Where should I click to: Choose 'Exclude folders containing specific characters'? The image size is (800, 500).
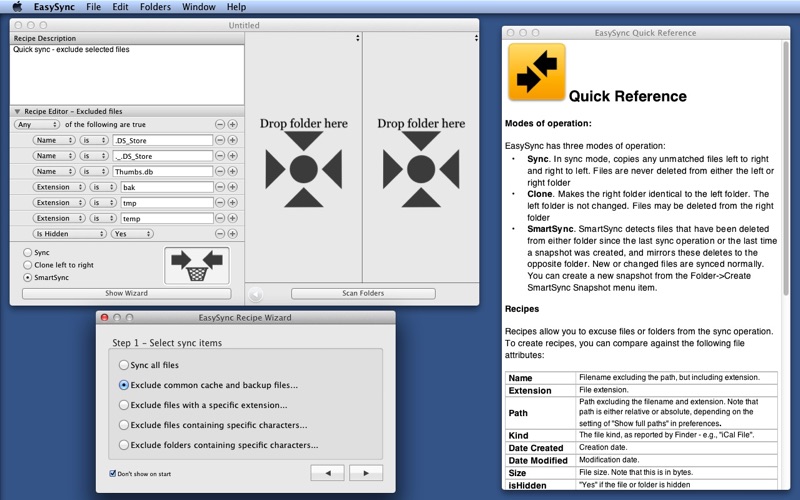coord(123,445)
